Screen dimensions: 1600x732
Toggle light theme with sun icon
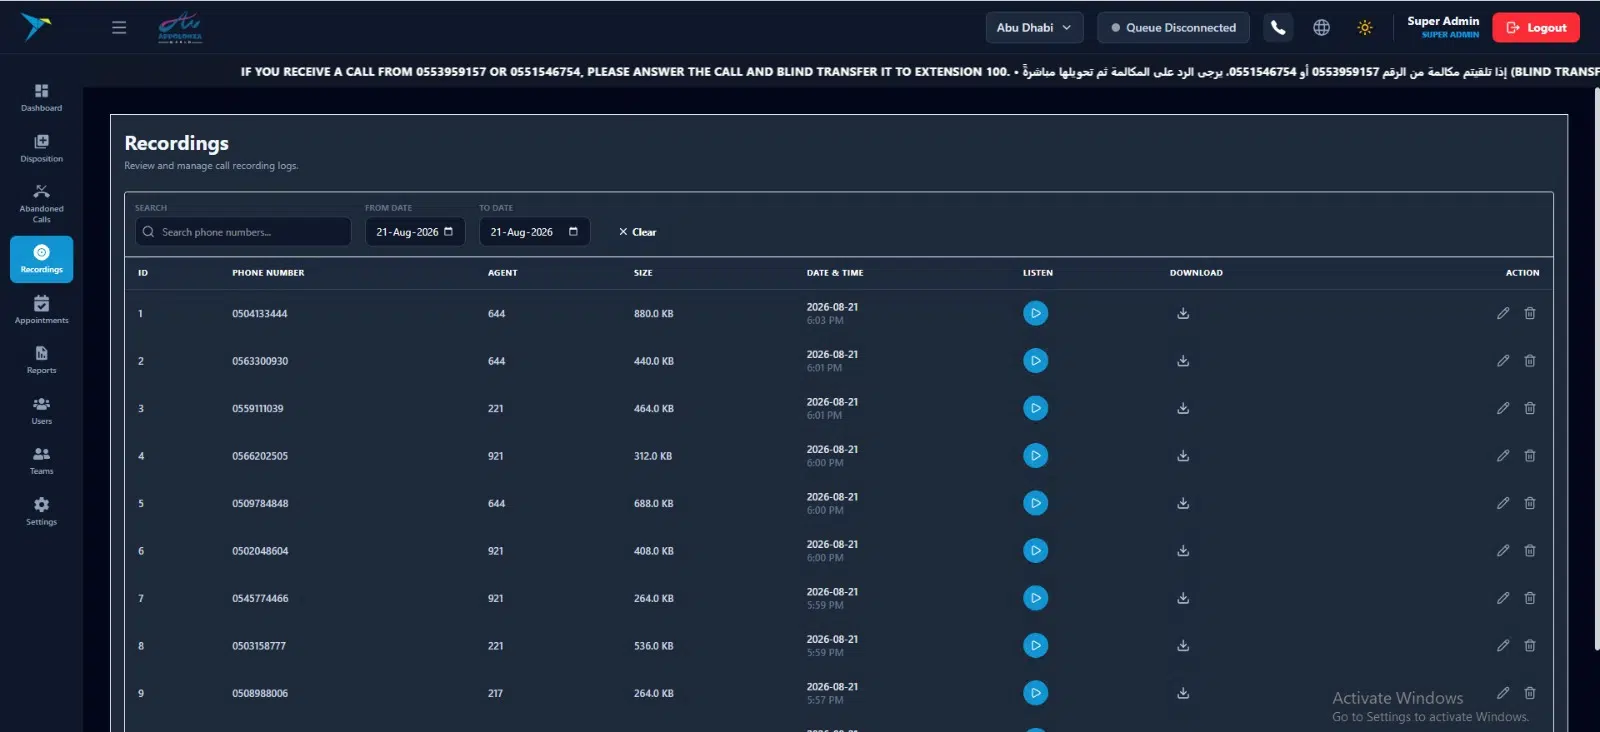1364,28
